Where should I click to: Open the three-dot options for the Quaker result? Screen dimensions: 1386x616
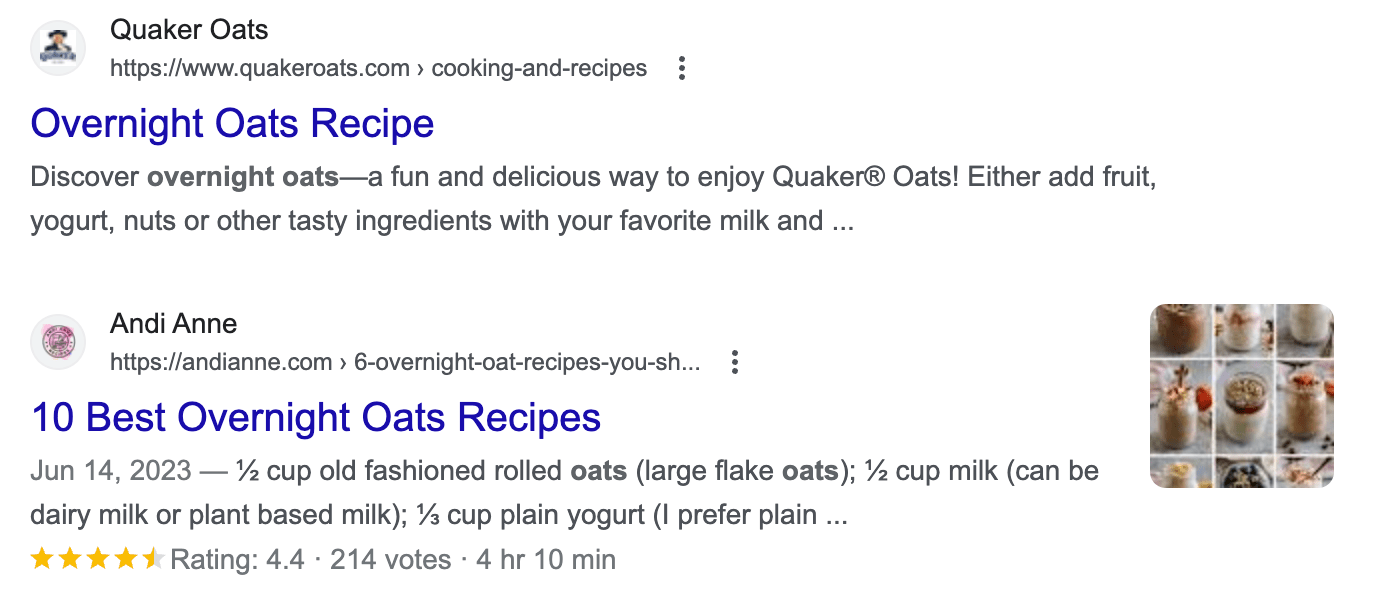(x=682, y=68)
